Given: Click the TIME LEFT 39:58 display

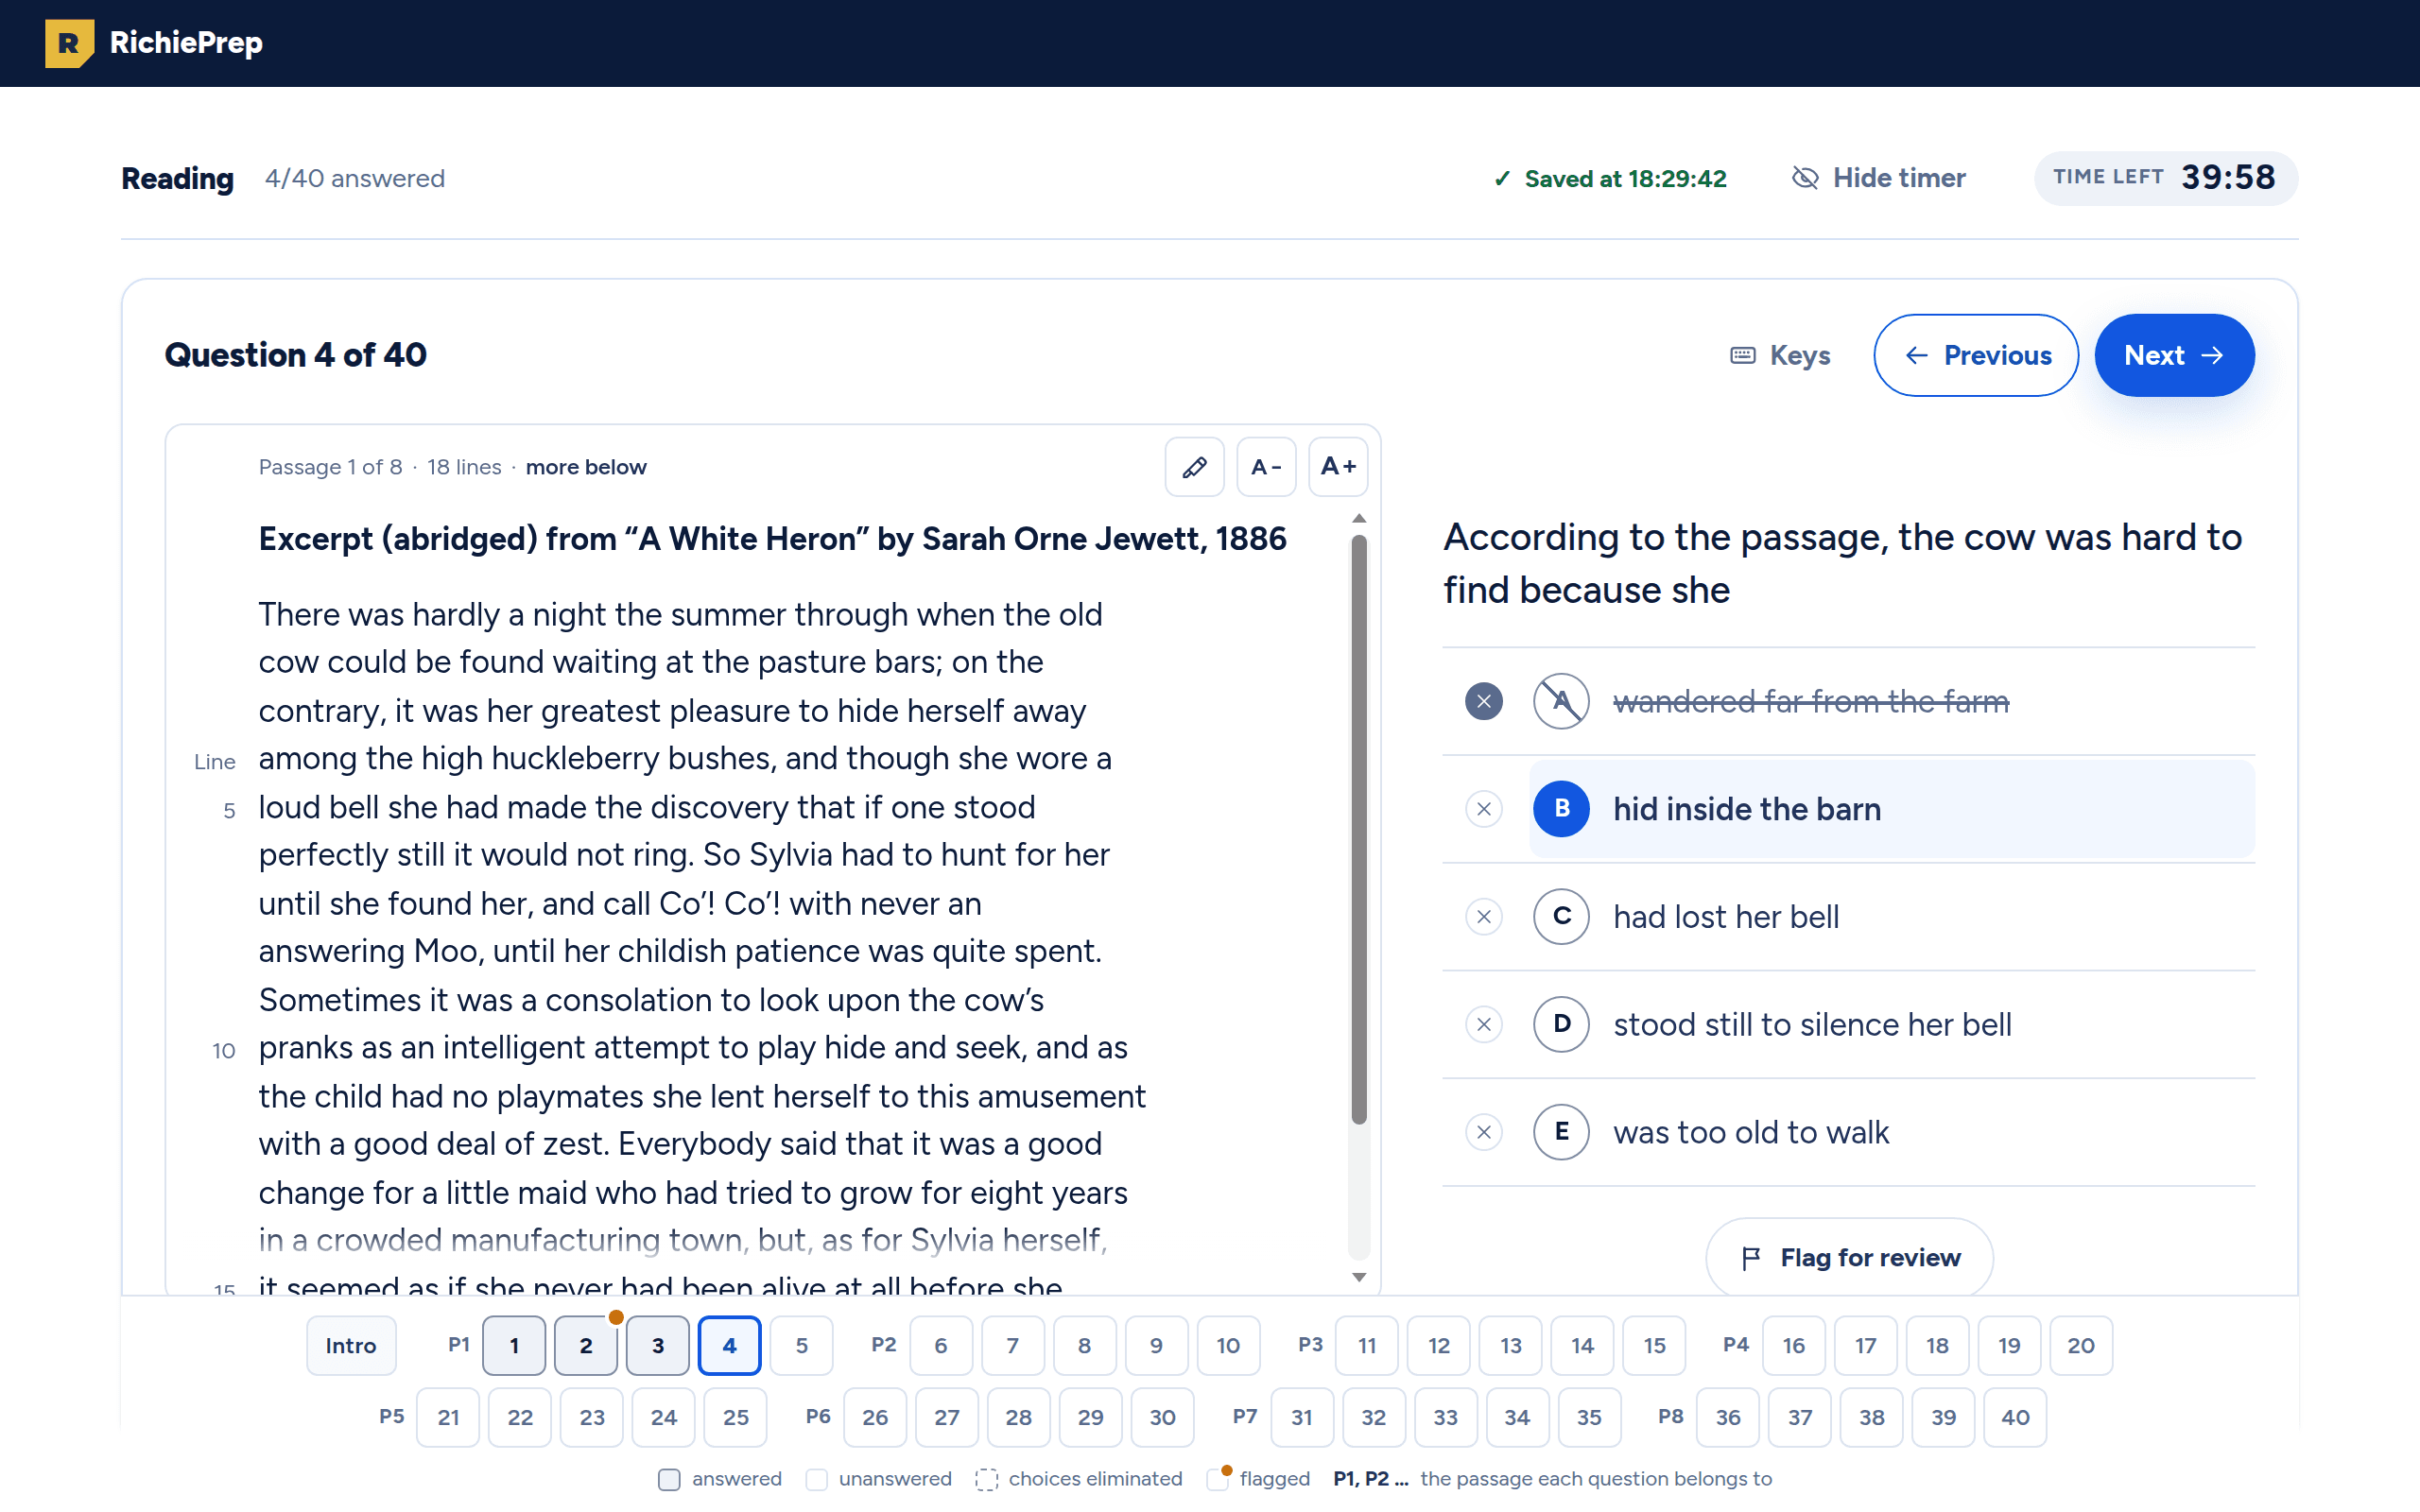Looking at the screenshot, I should pos(2166,178).
